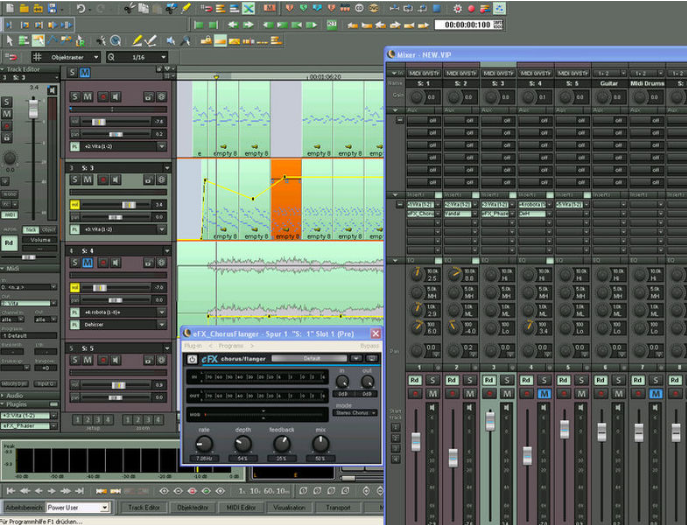Switch to the Track Editor tab
687x525 pixels.
coord(144,507)
